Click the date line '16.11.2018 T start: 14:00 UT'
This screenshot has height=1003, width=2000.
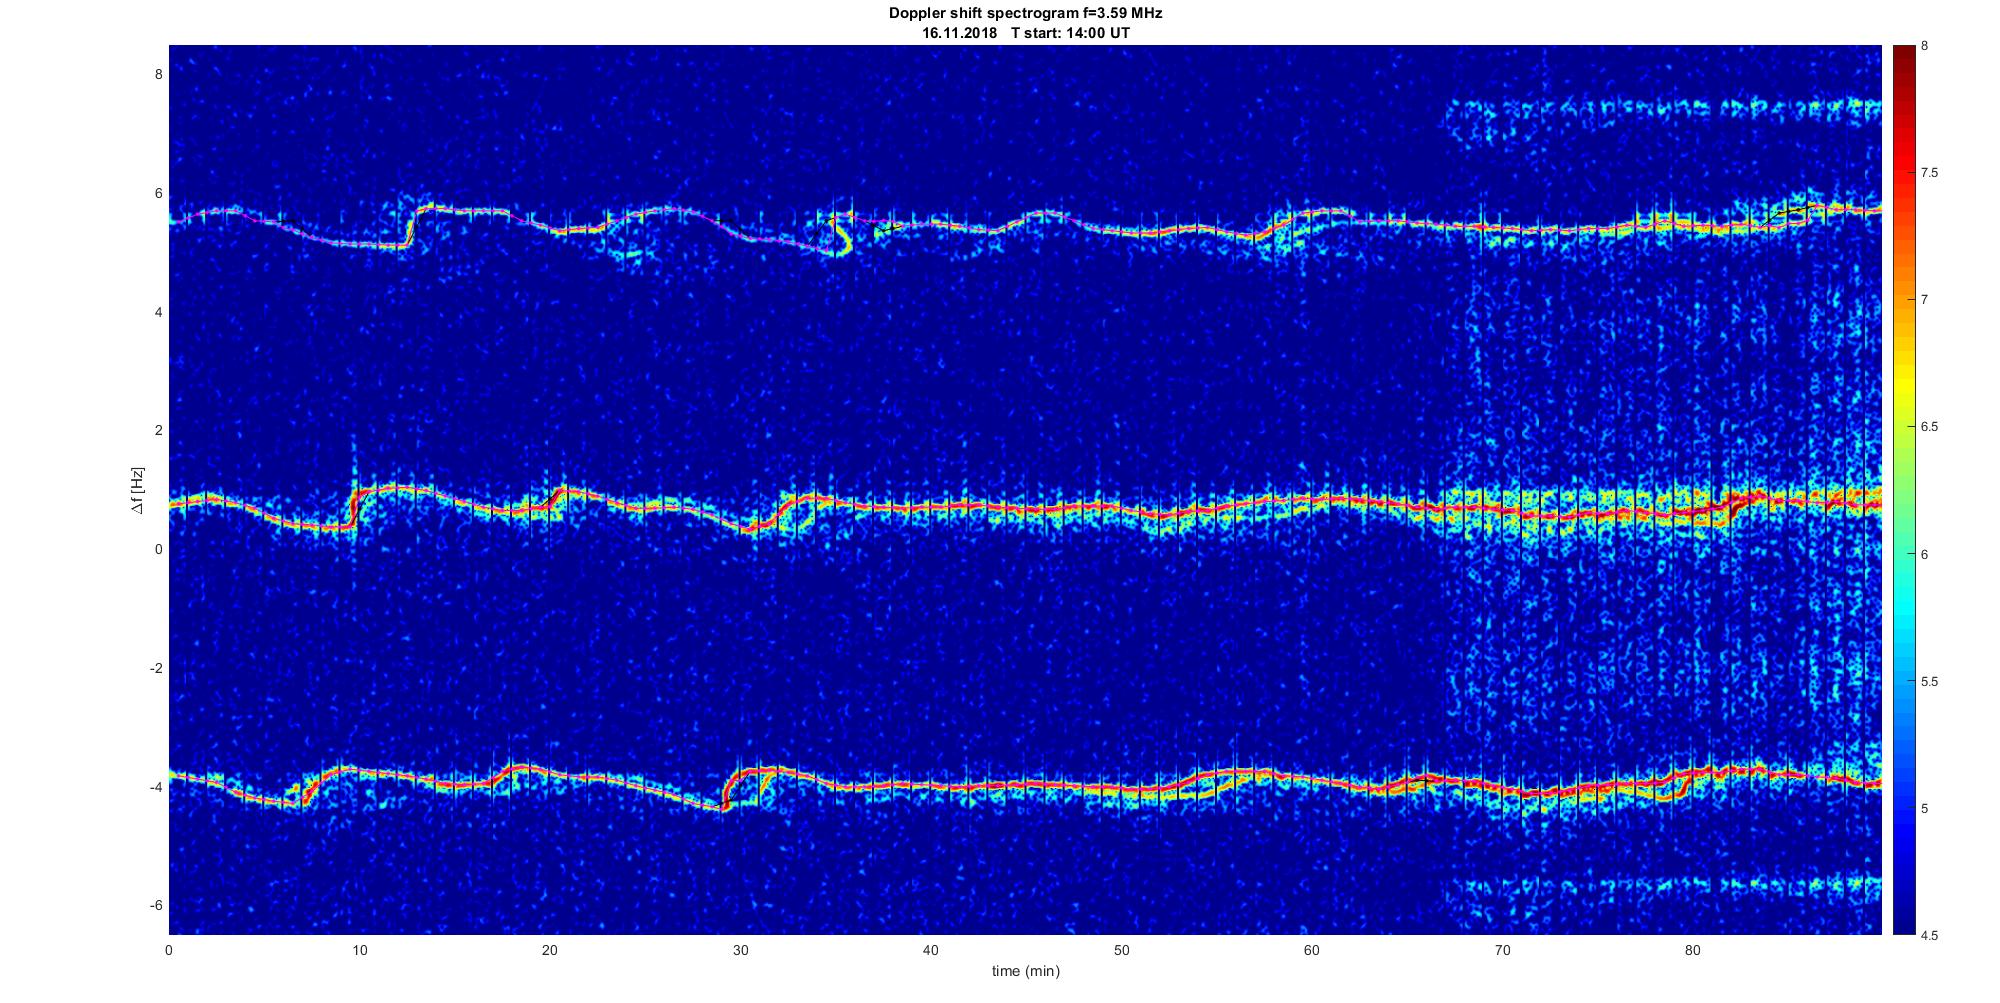[x=1026, y=32]
